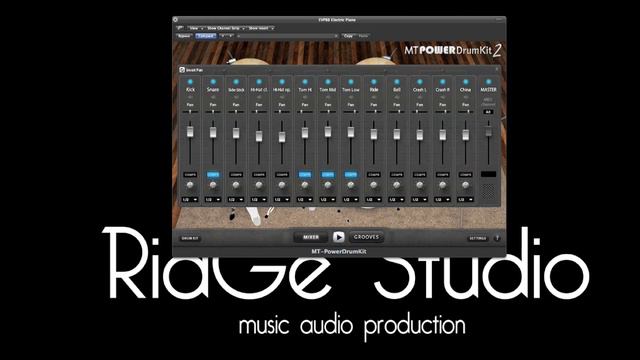Enable the Ride COMPR button

pos(373,175)
